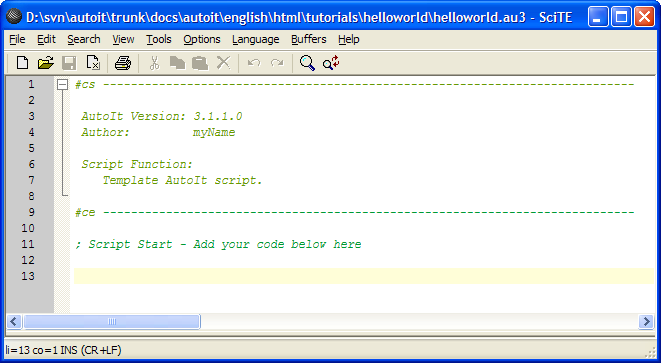Close the SciTE window

point(645,17)
